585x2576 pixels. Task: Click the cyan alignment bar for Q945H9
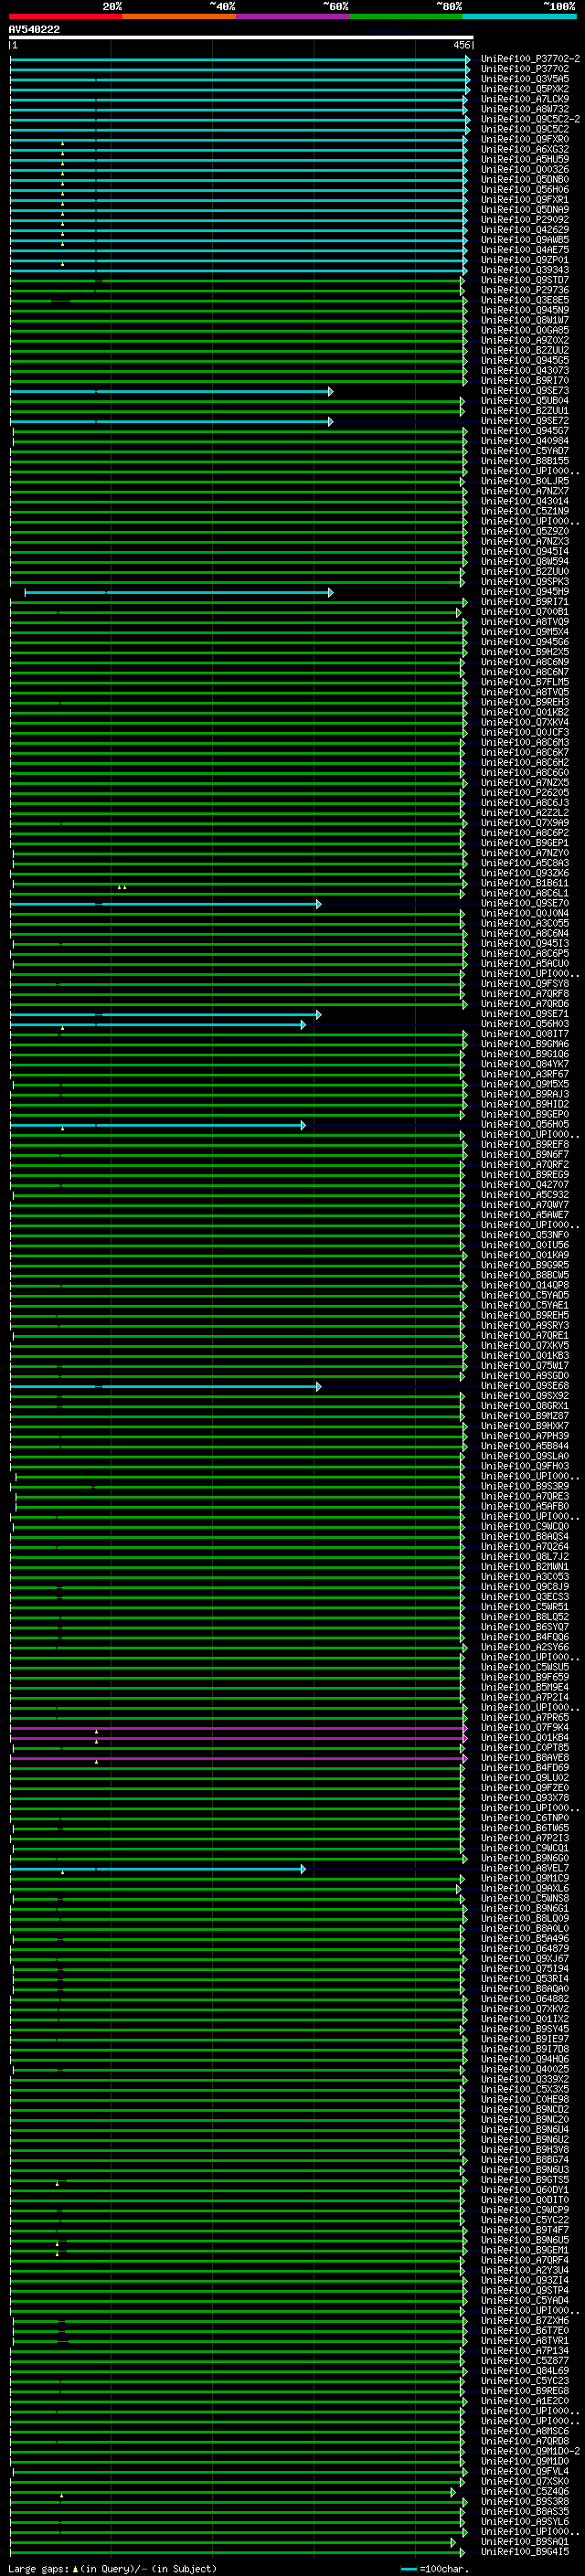179,592
